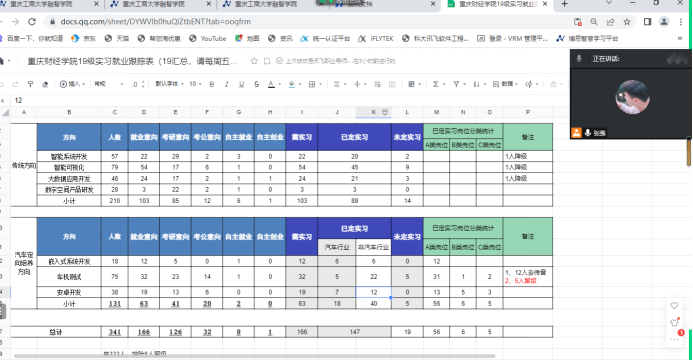Toggle italic text formatting
The image size is (693, 360).
(x=227, y=84)
